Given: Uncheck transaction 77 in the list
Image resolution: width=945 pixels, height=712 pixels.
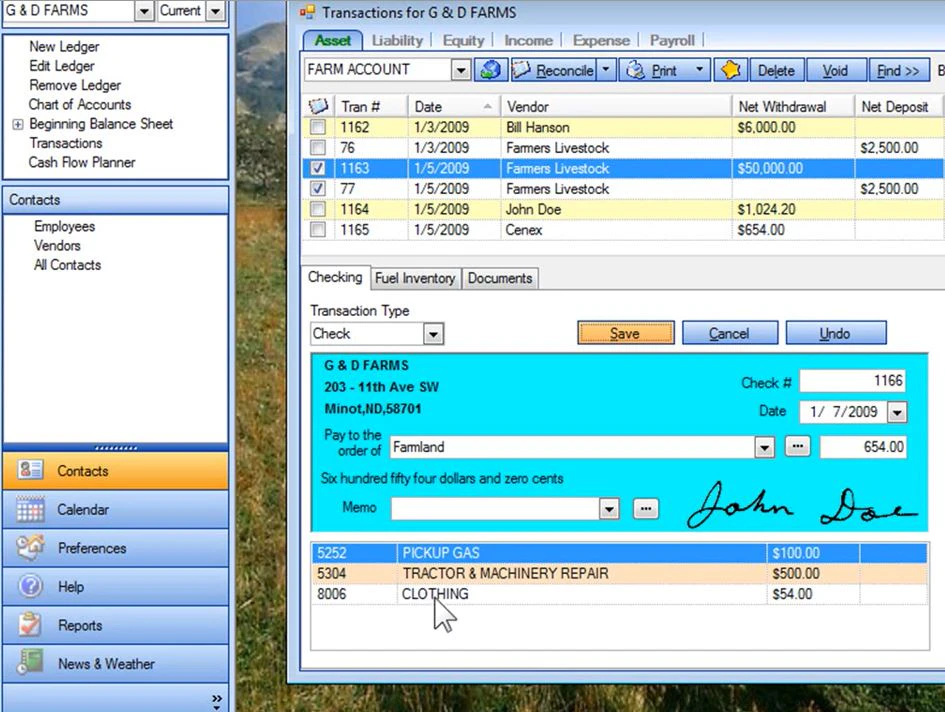Looking at the screenshot, I should point(317,188).
